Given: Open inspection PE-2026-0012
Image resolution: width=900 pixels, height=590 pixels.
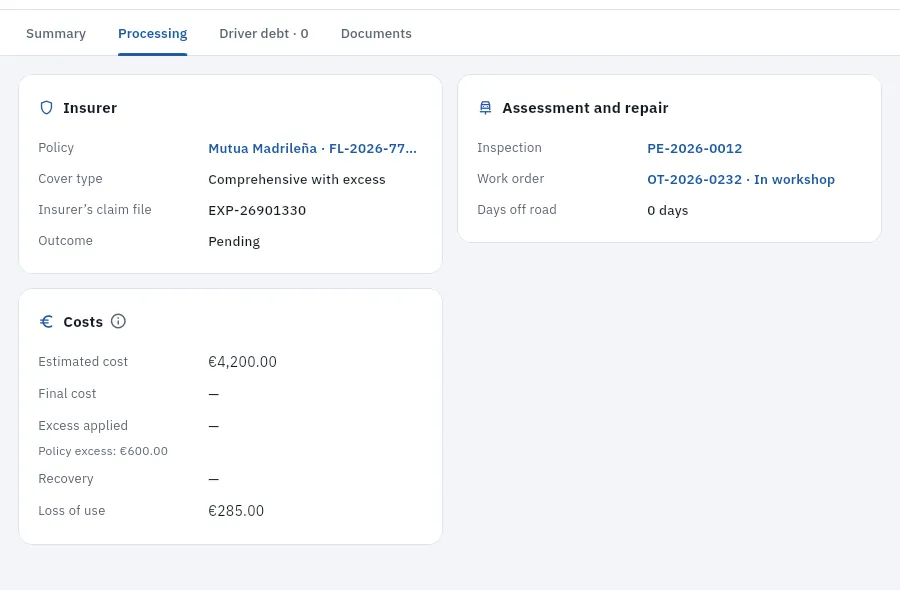Looking at the screenshot, I should pos(695,149).
